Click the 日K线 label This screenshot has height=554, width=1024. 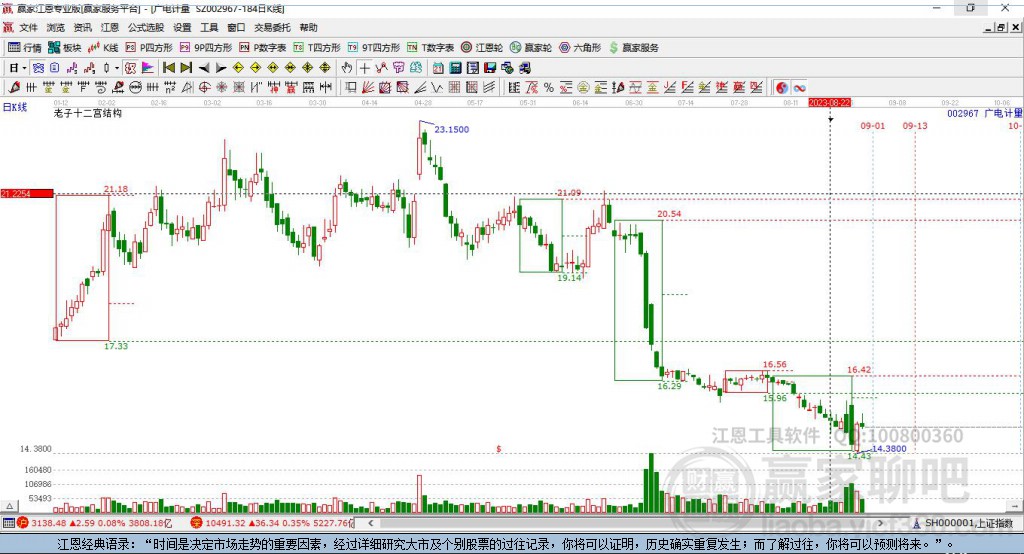(x=14, y=107)
